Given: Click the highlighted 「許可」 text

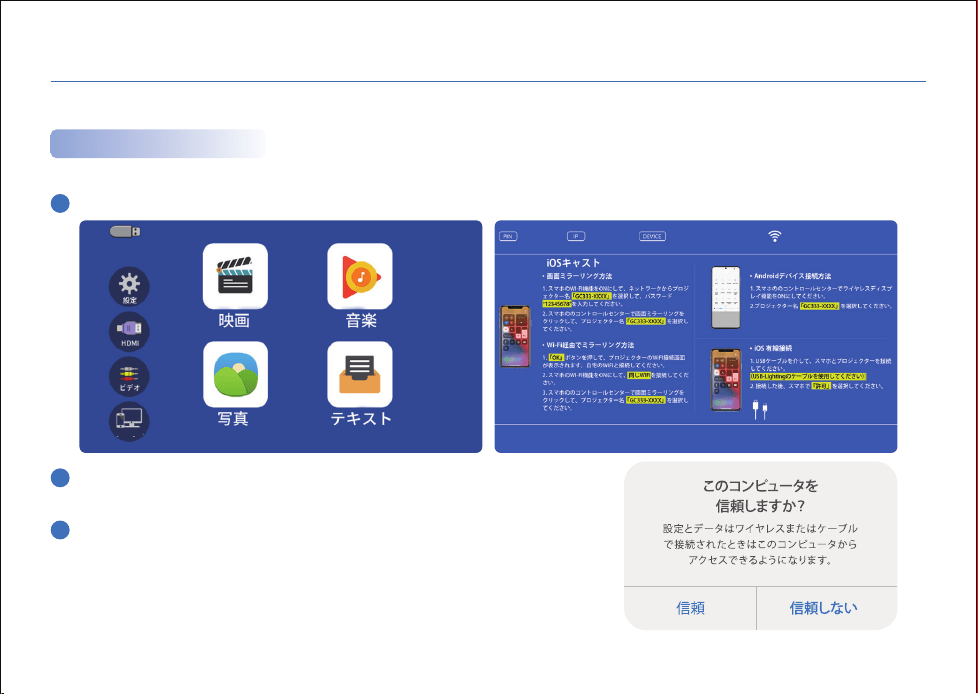Looking at the screenshot, I should click(x=821, y=386).
